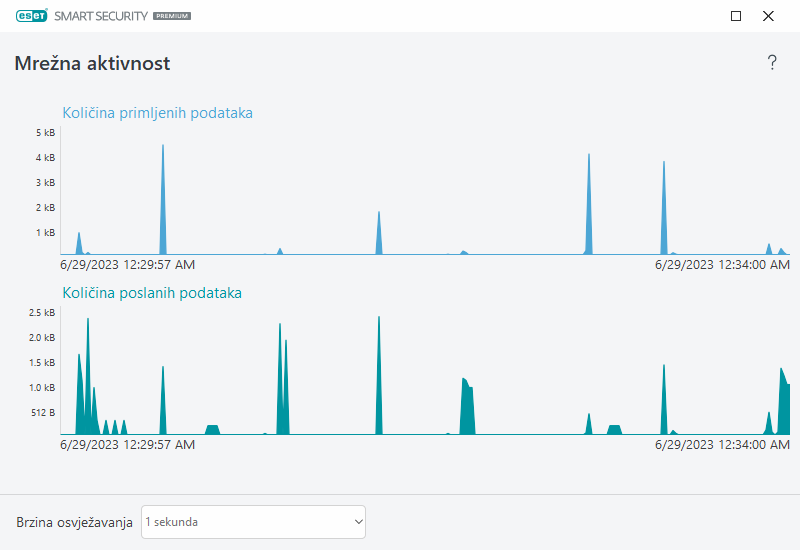Click sent chart start timestamp 12:29:57 AM

127,444
